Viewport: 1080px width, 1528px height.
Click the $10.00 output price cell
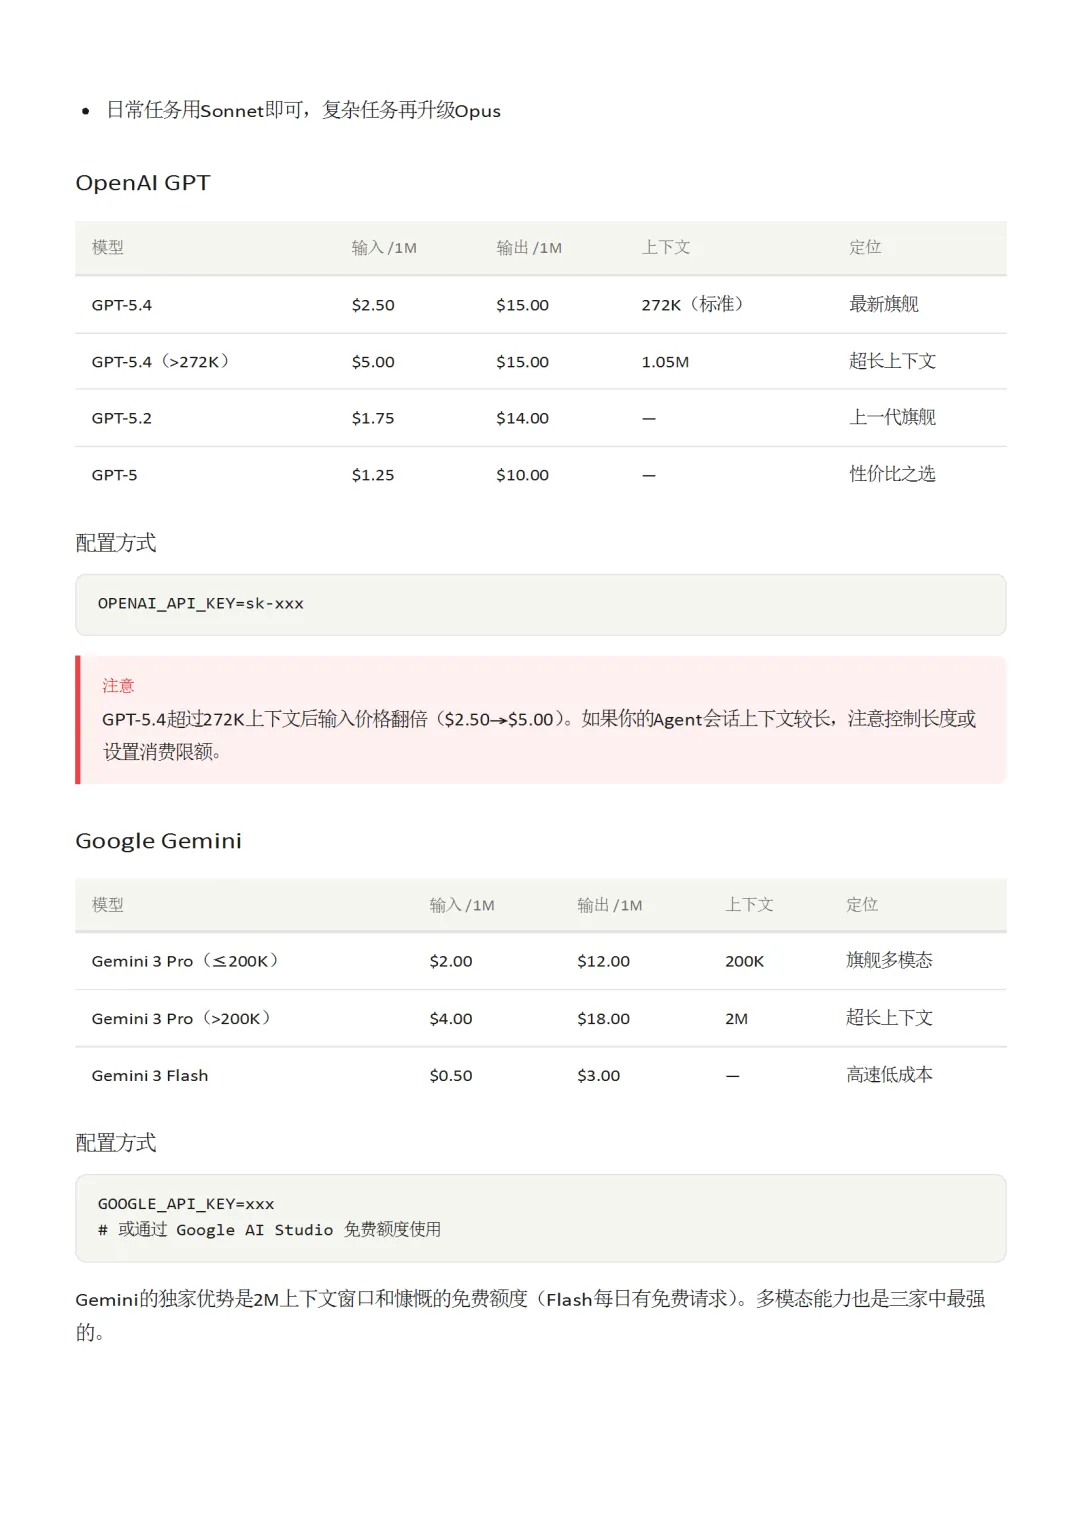(x=523, y=475)
